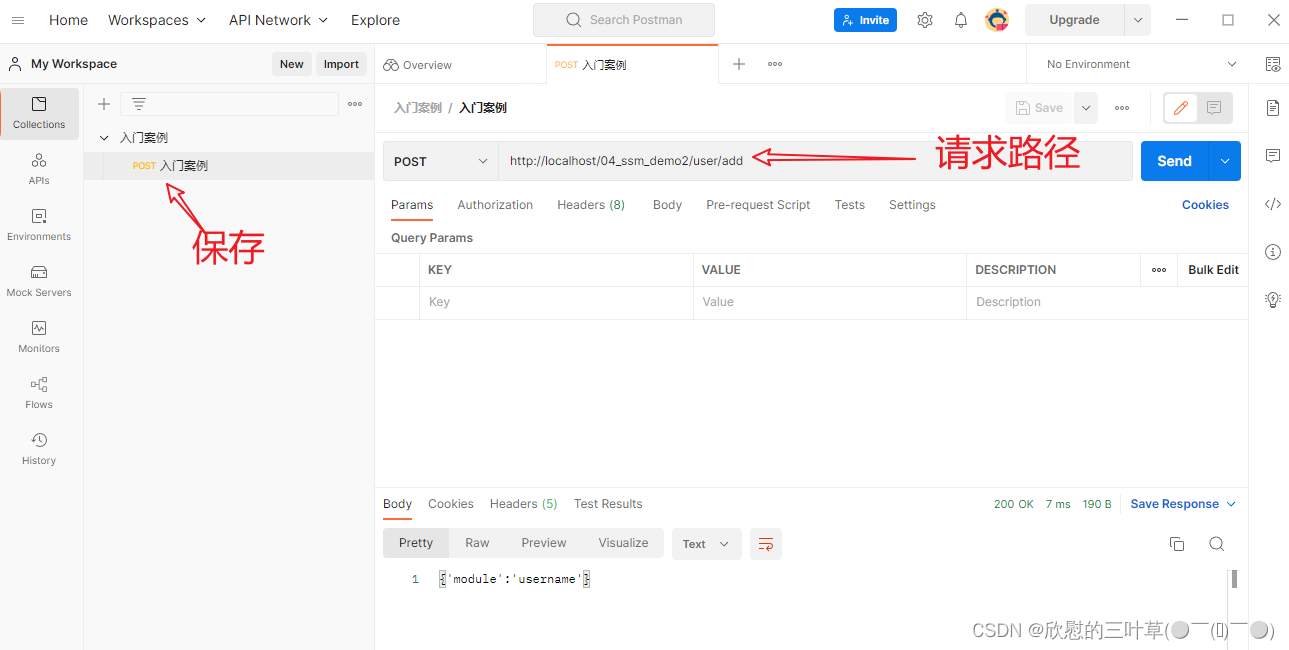Click the request URL field
The image size is (1289, 650).
[815, 161]
